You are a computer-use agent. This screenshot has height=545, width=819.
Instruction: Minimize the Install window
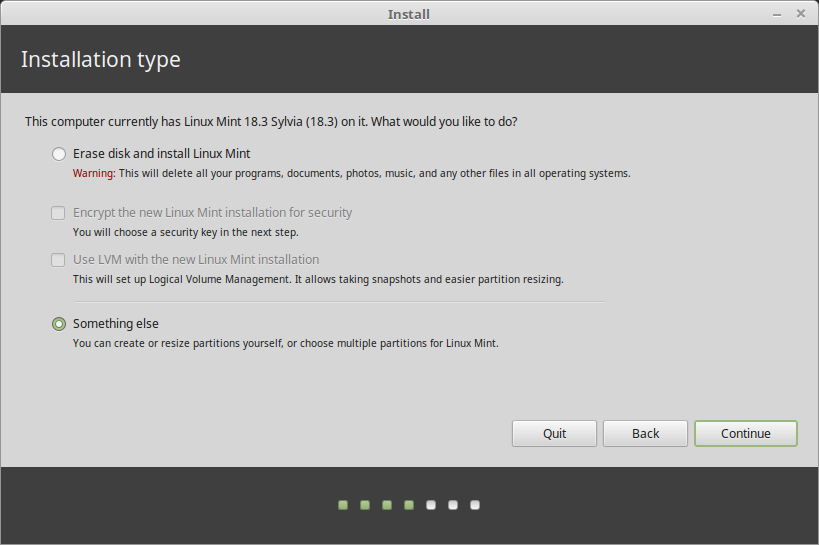pos(777,14)
